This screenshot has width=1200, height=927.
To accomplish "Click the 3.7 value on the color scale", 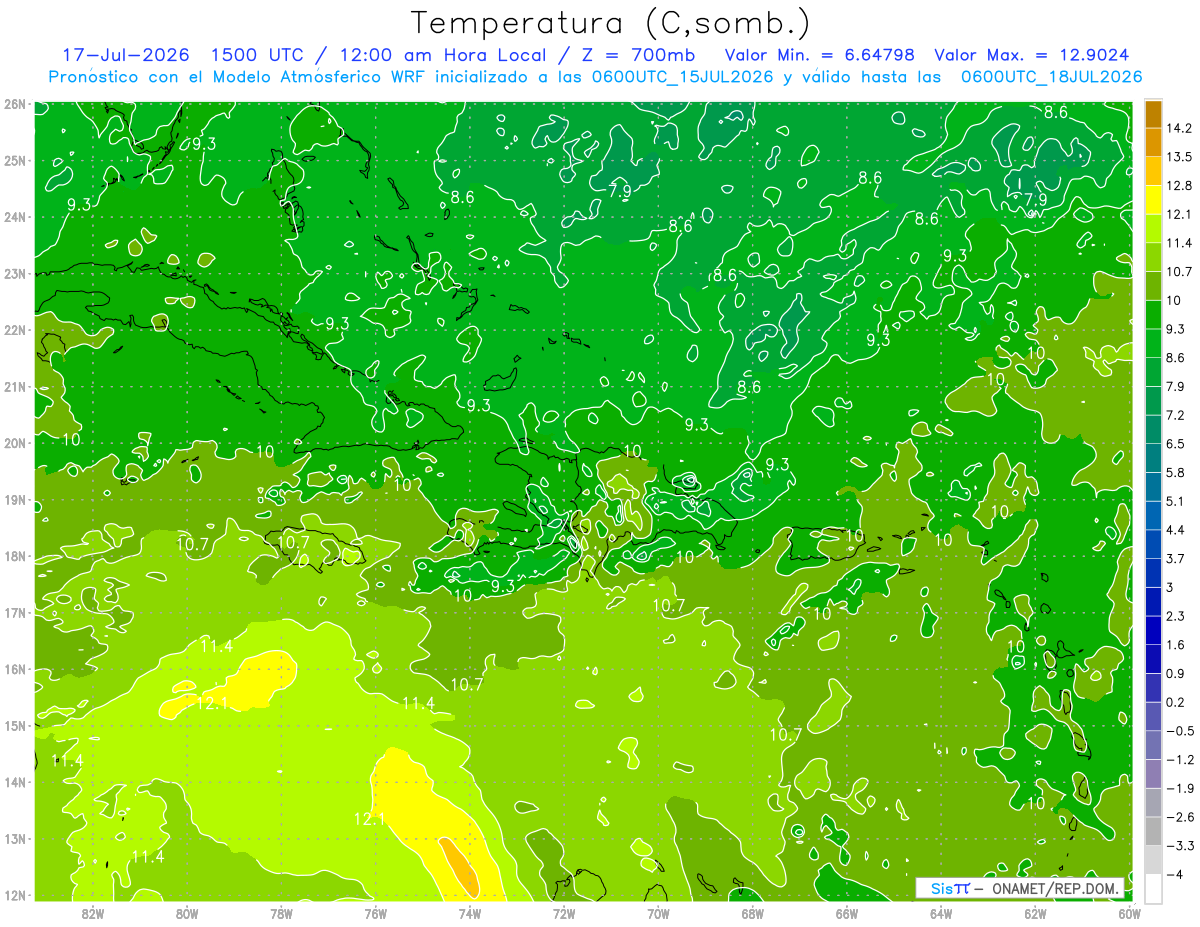I will tap(1176, 558).
